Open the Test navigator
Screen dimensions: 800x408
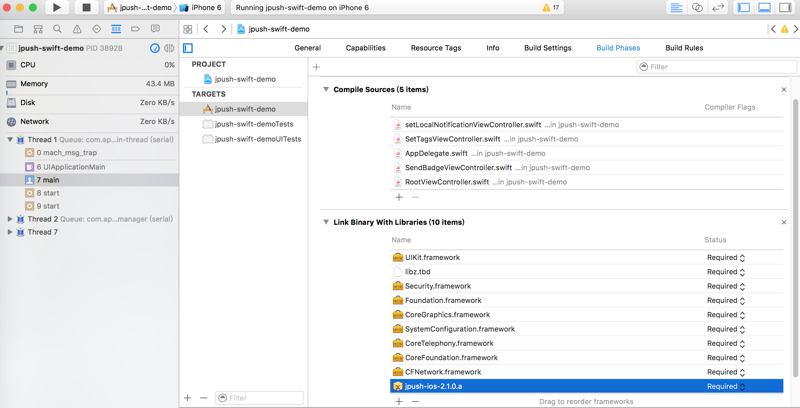click(96, 29)
